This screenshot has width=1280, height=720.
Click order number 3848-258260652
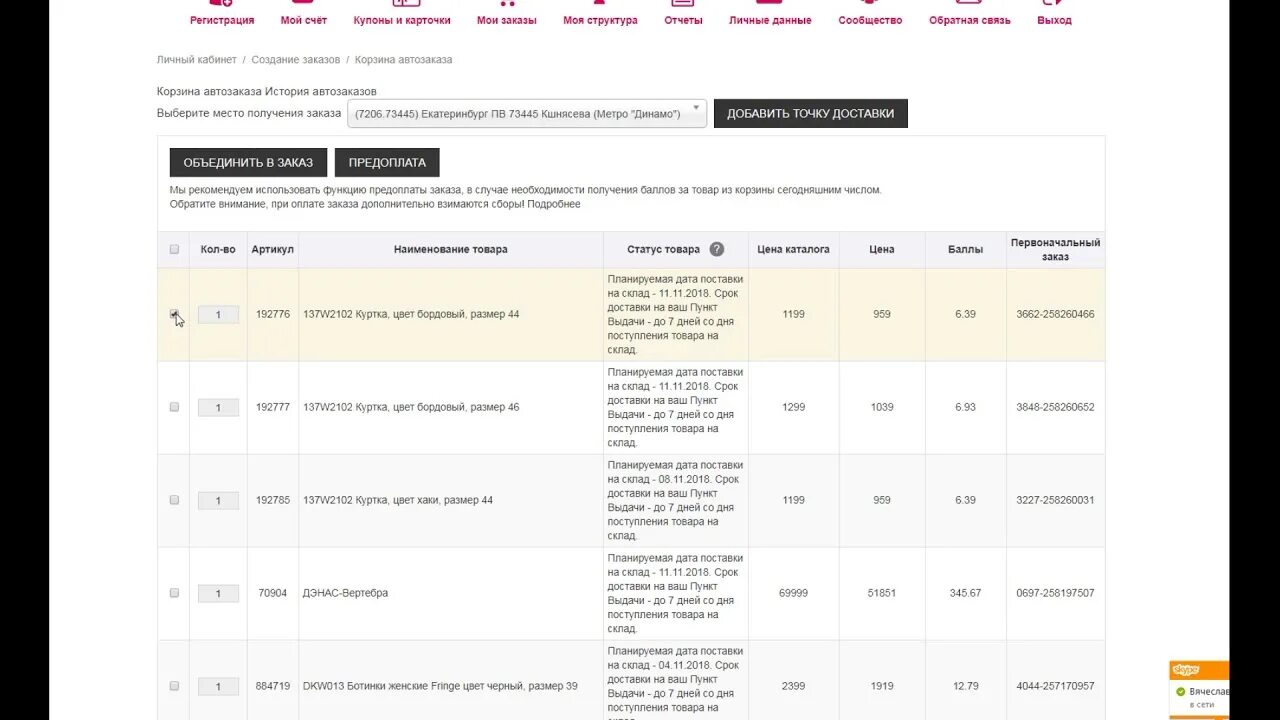(1055, 407)
